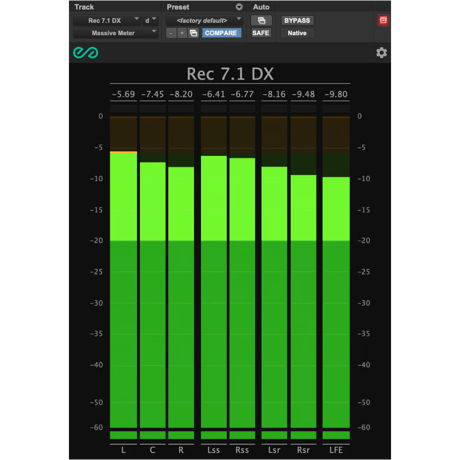
Task: Click the red target button in header
Action: click(x=383, y=20)
